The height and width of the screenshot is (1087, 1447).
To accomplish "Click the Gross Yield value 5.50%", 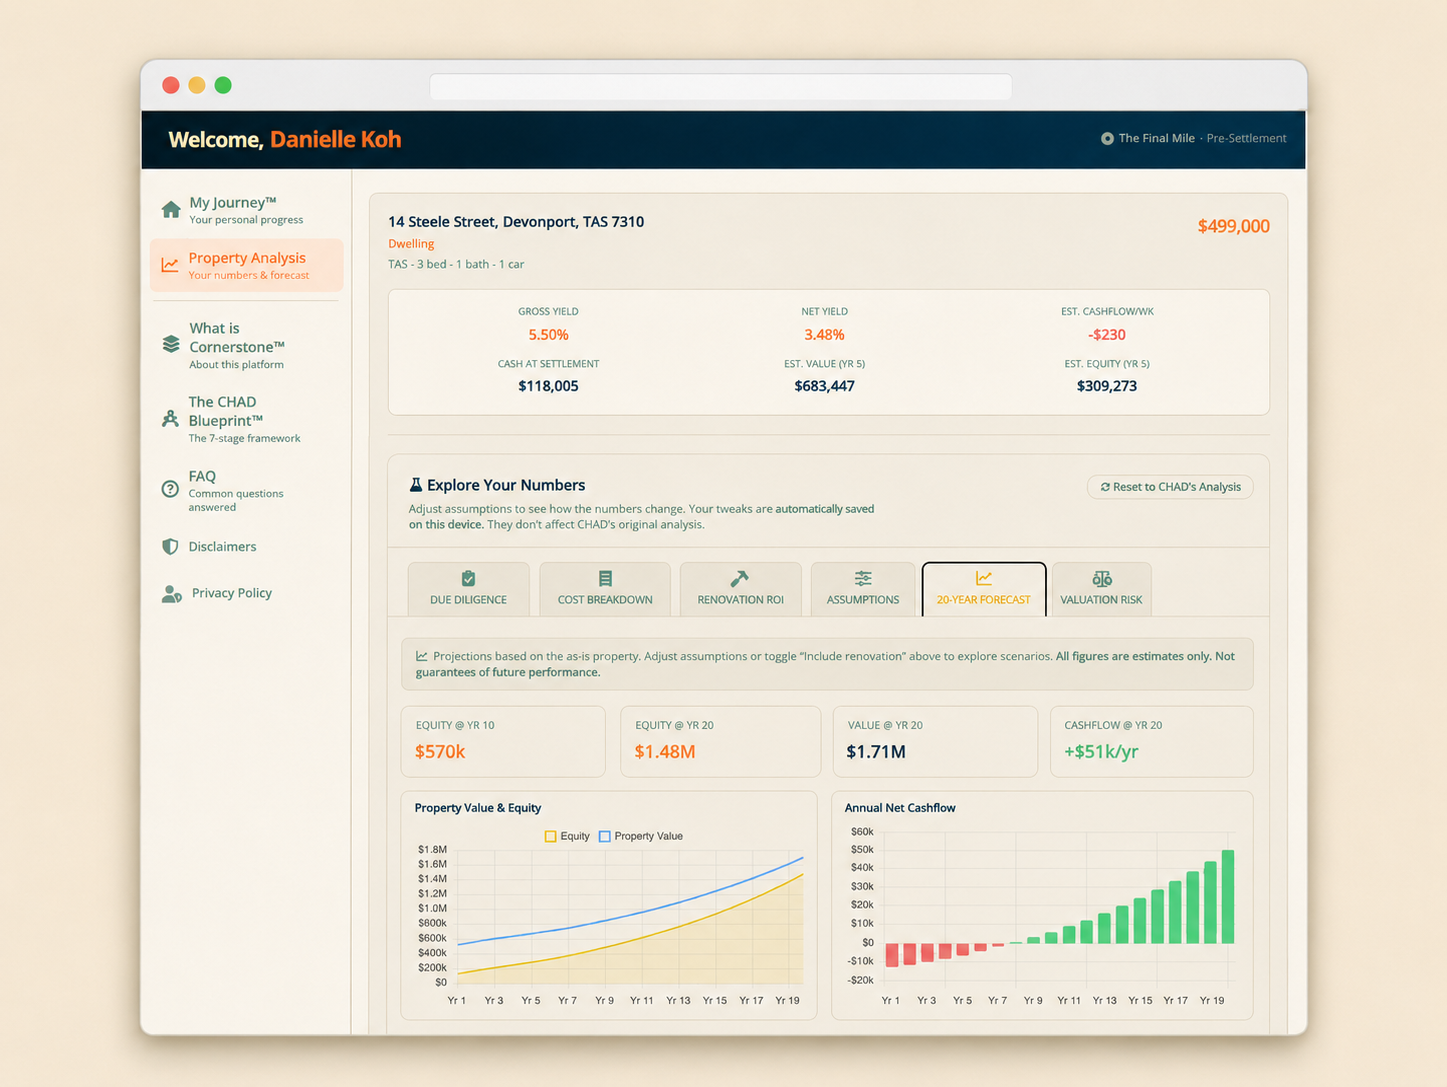I will (548, 335).
